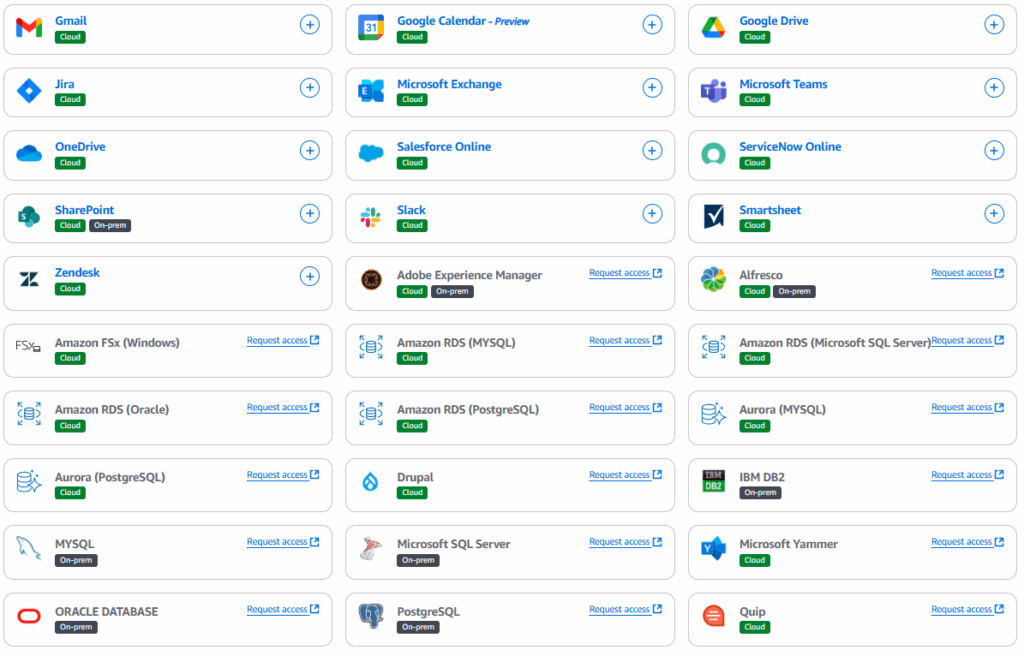Click the PostgreSQL elephant logo icon
Viewport: 1024px width, 656px height.
(371, 615)
